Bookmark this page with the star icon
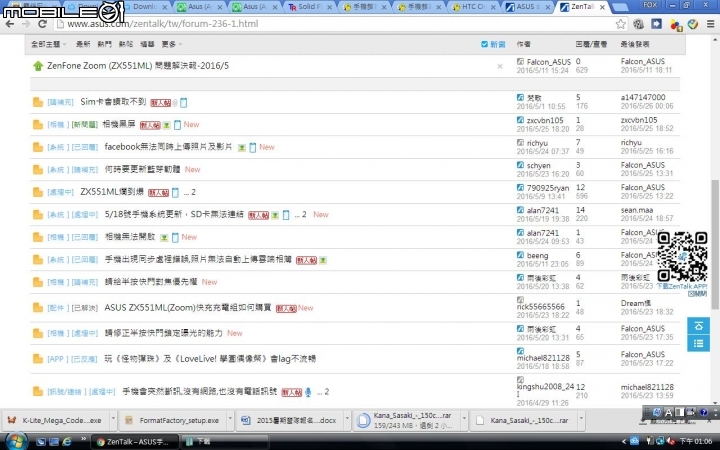This screenshot has width=720, height=450. 620,24
